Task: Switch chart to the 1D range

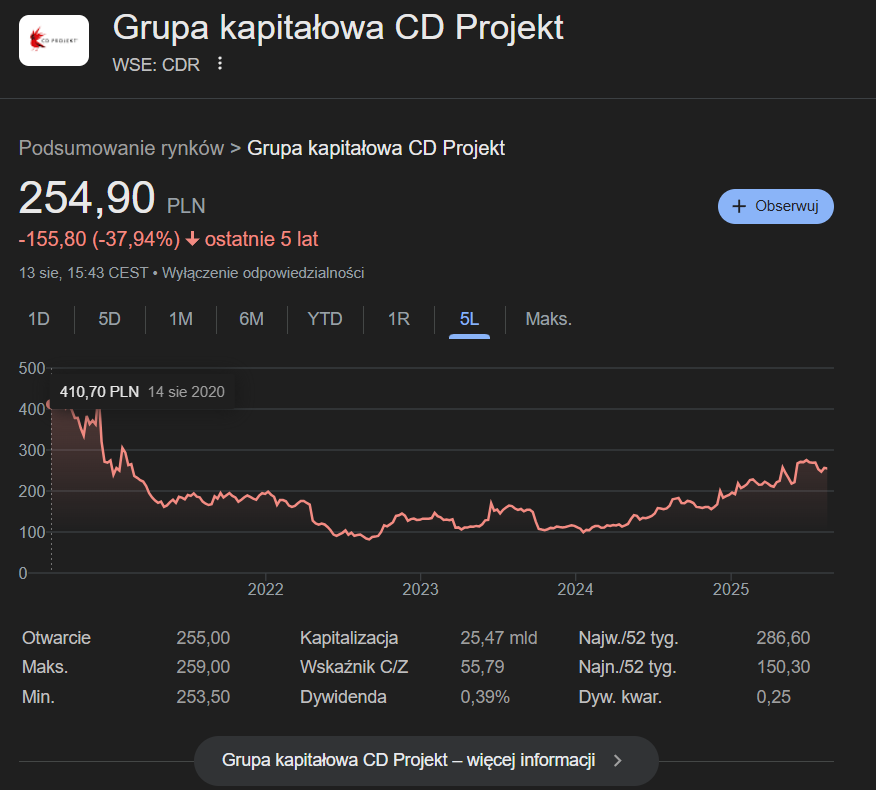Action: [39, 319]
